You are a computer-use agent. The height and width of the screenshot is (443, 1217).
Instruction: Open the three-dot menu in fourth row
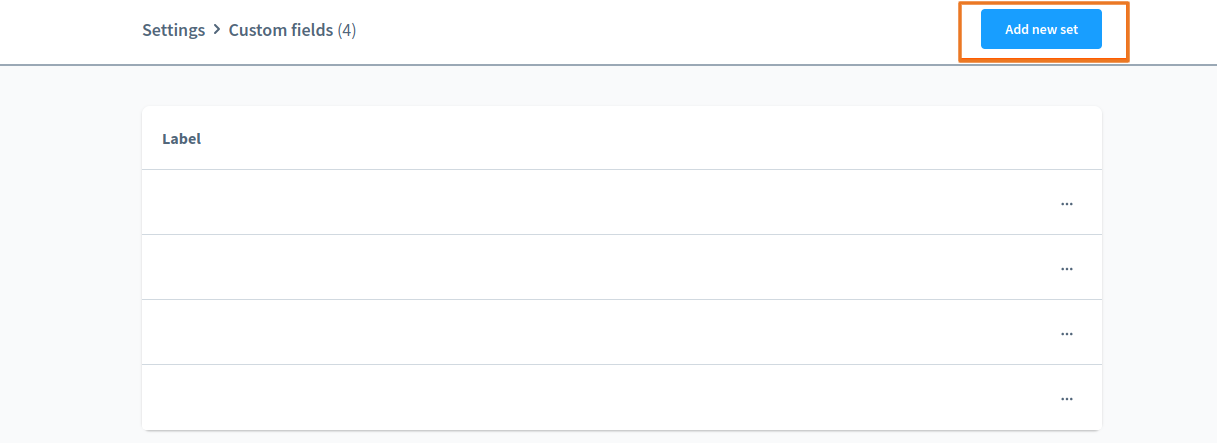tap(1066, 398)
